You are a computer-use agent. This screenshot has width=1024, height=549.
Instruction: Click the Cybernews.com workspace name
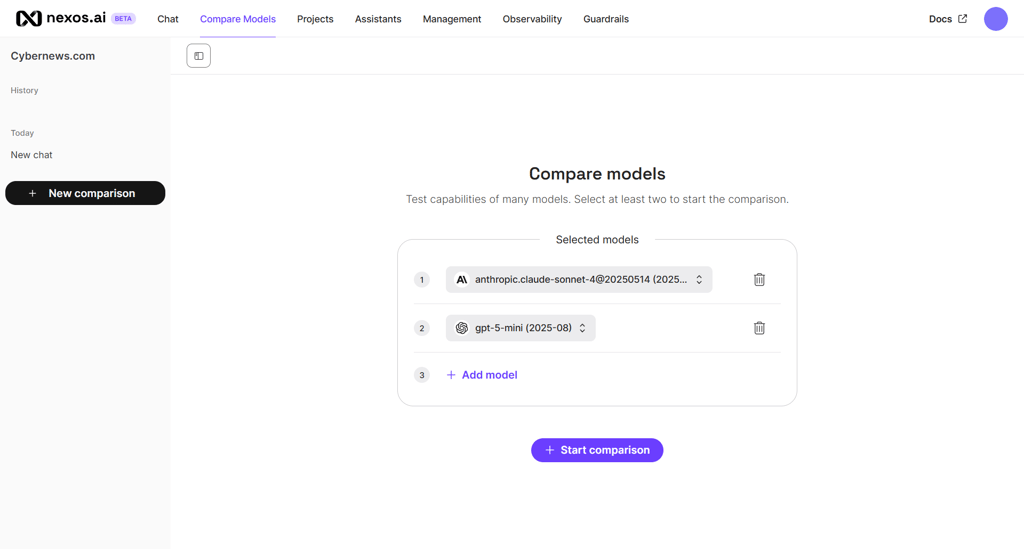(x=53, y=56)
